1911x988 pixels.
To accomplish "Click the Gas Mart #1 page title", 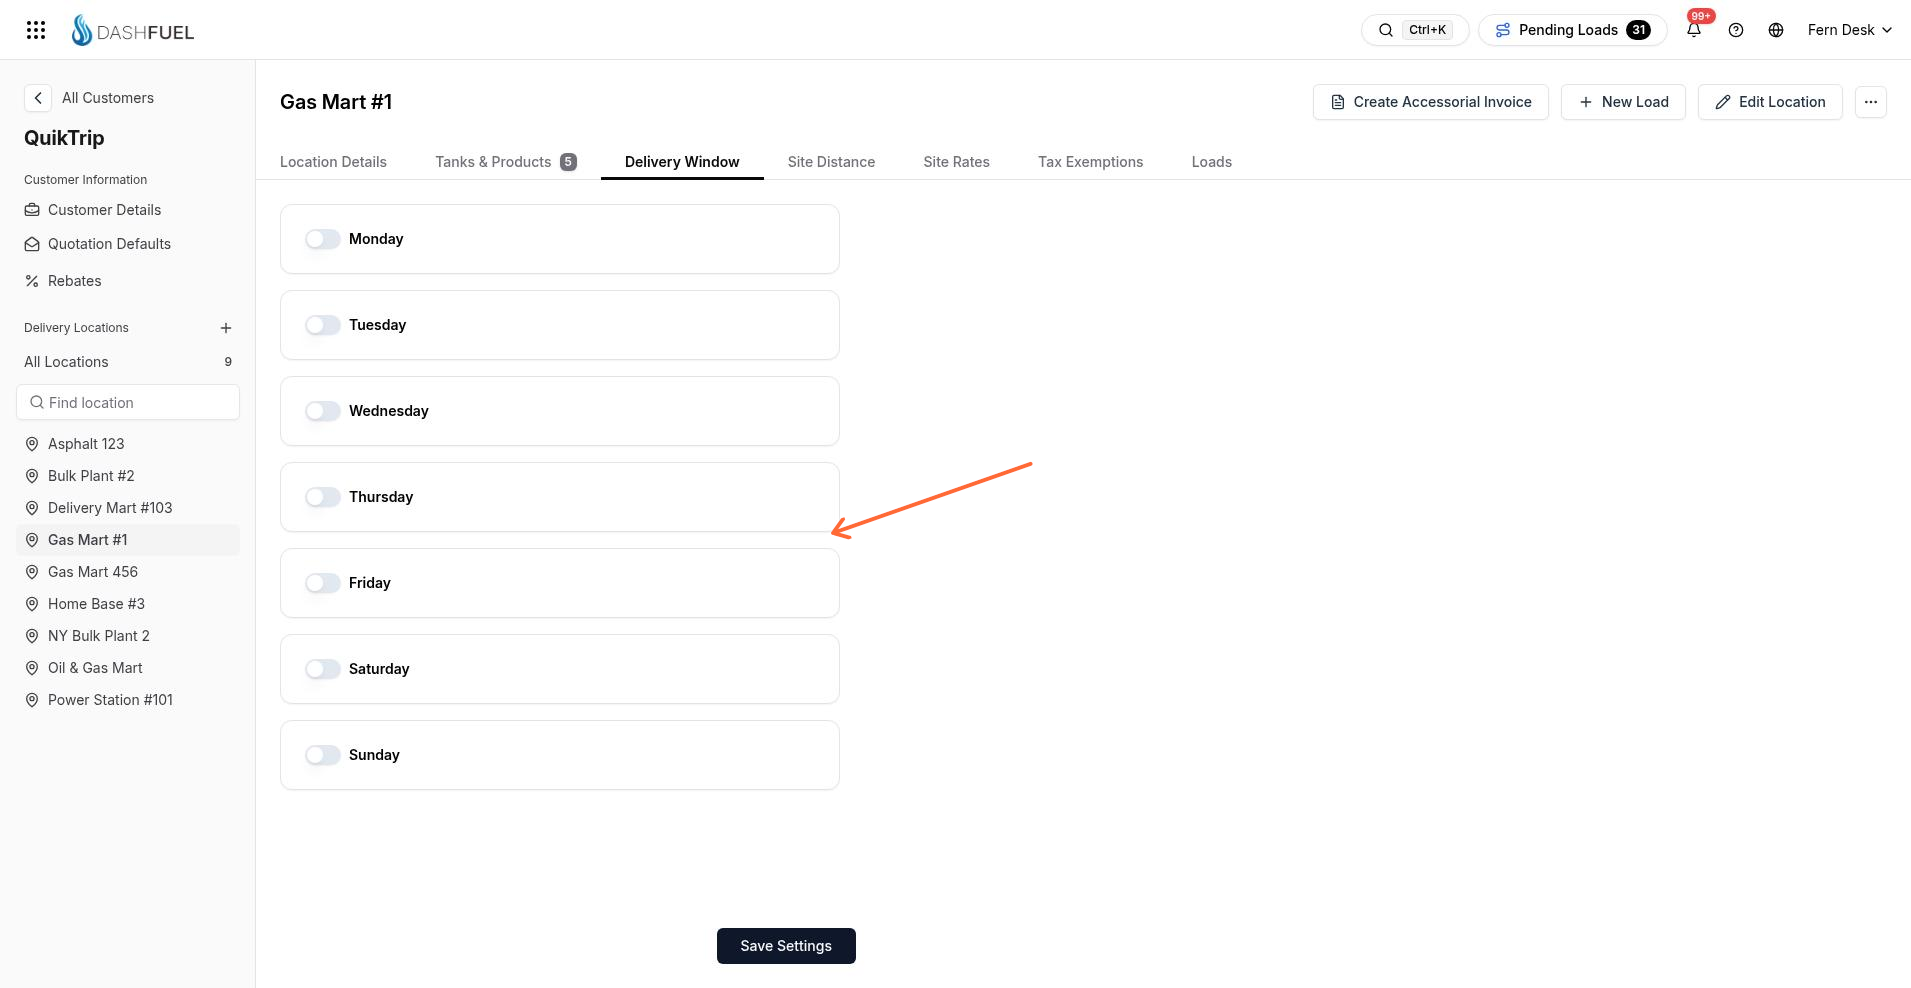I will tap(336, 102).
